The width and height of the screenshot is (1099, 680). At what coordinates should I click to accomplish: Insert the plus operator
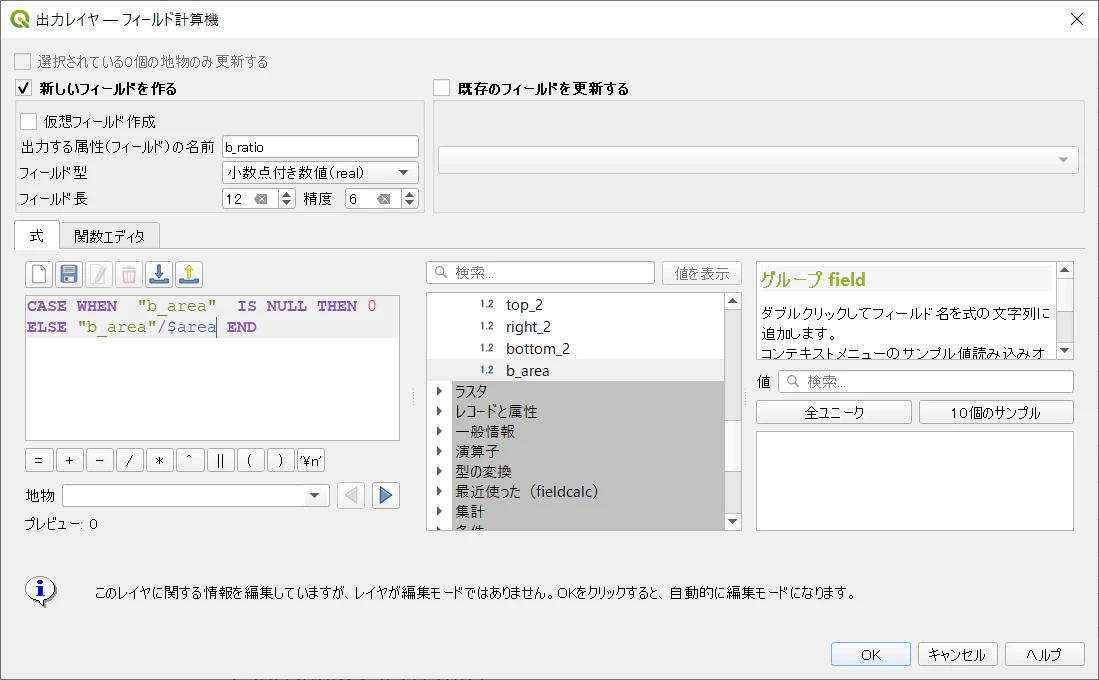click(x=69, y=461)
